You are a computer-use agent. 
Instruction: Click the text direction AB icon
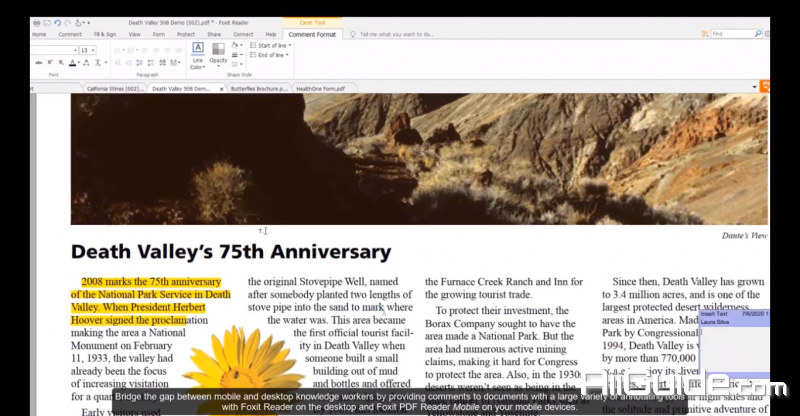[x=162, y=62]
